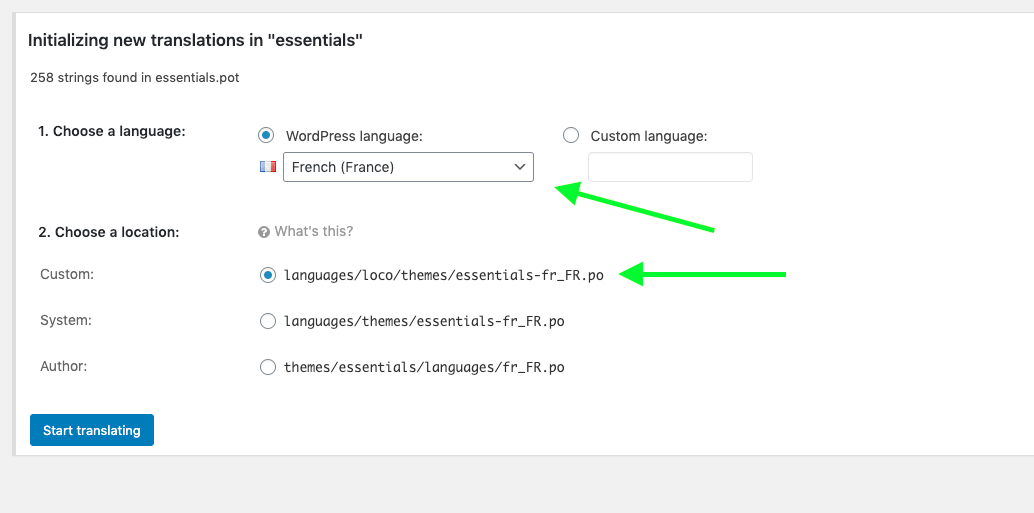1034x513 pixels.
Task: Choose Author location themes/essentials/languages radio
Action: (268, 367)
